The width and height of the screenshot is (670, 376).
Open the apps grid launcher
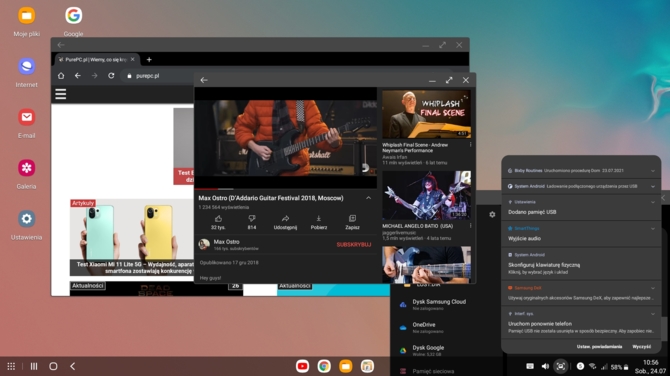coord(11,366)
